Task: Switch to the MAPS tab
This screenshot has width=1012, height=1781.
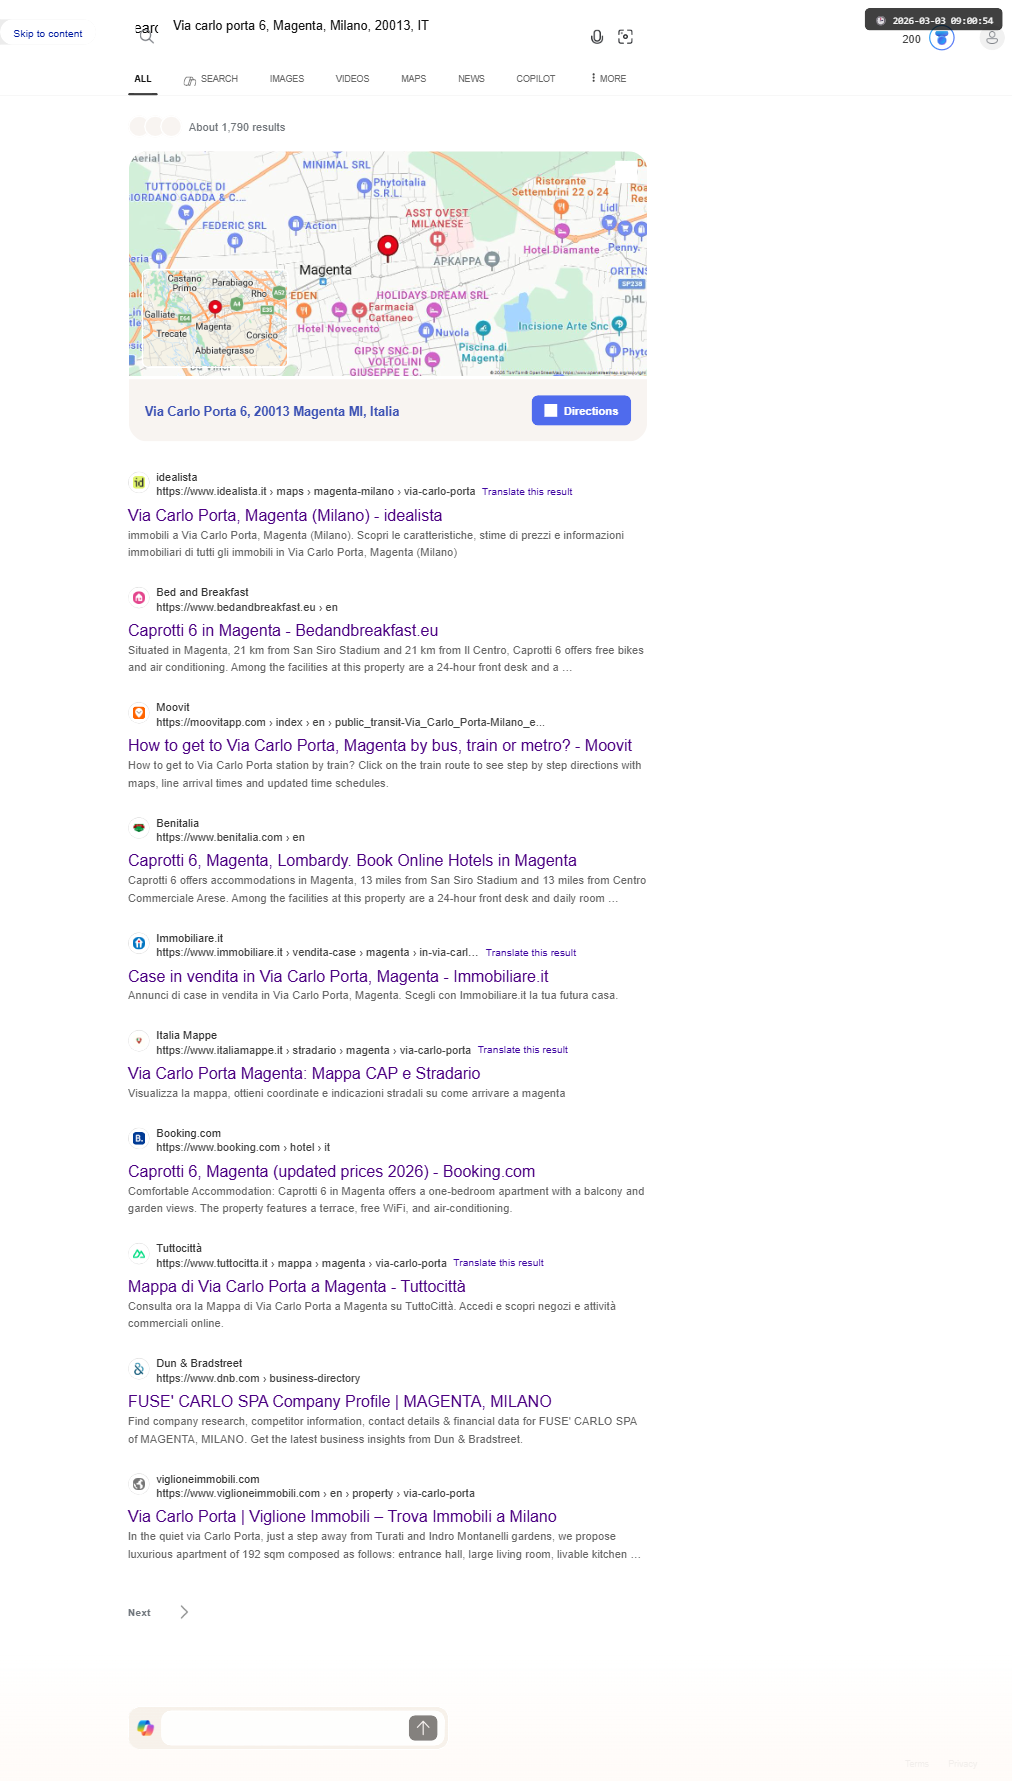Action: click(414, 79)
